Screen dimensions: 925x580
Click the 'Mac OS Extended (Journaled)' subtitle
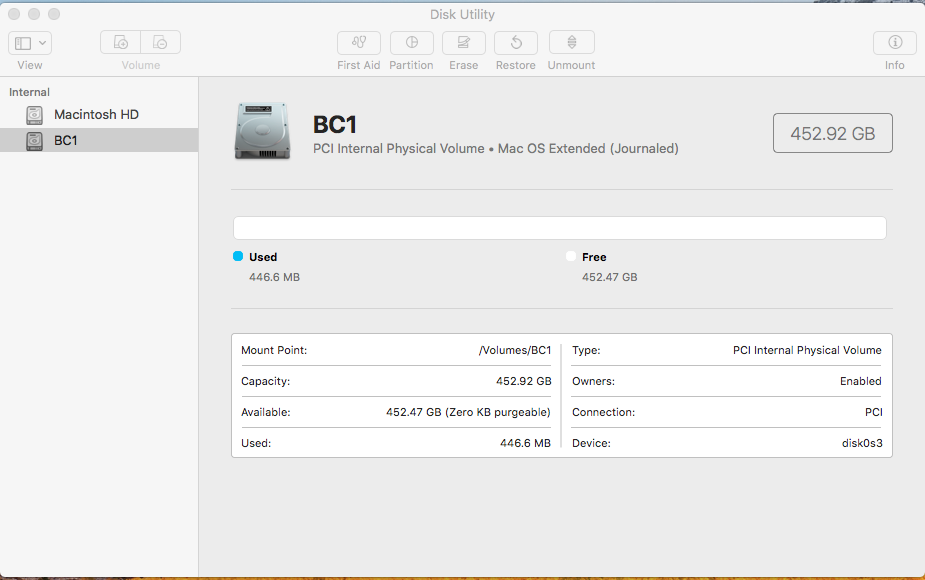coord(588,149)
